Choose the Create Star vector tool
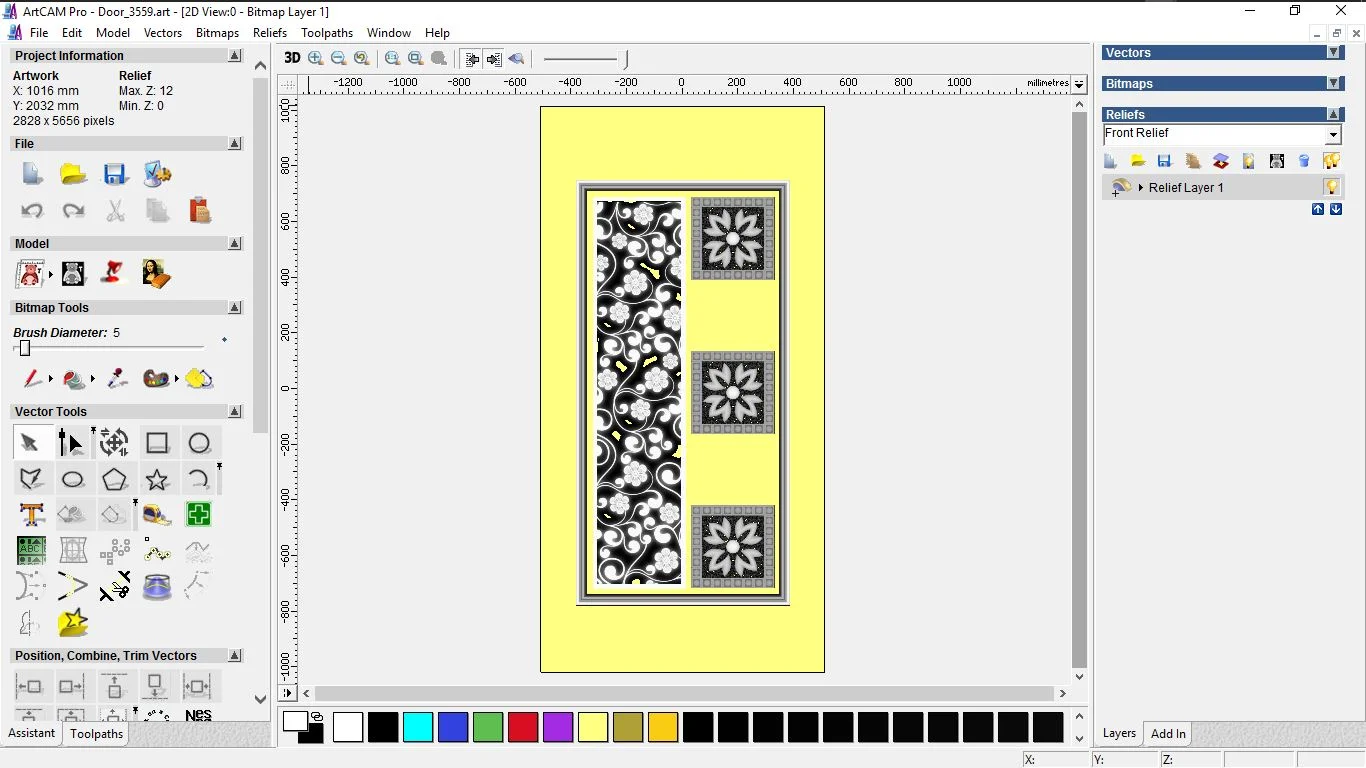 pos(157,479)
